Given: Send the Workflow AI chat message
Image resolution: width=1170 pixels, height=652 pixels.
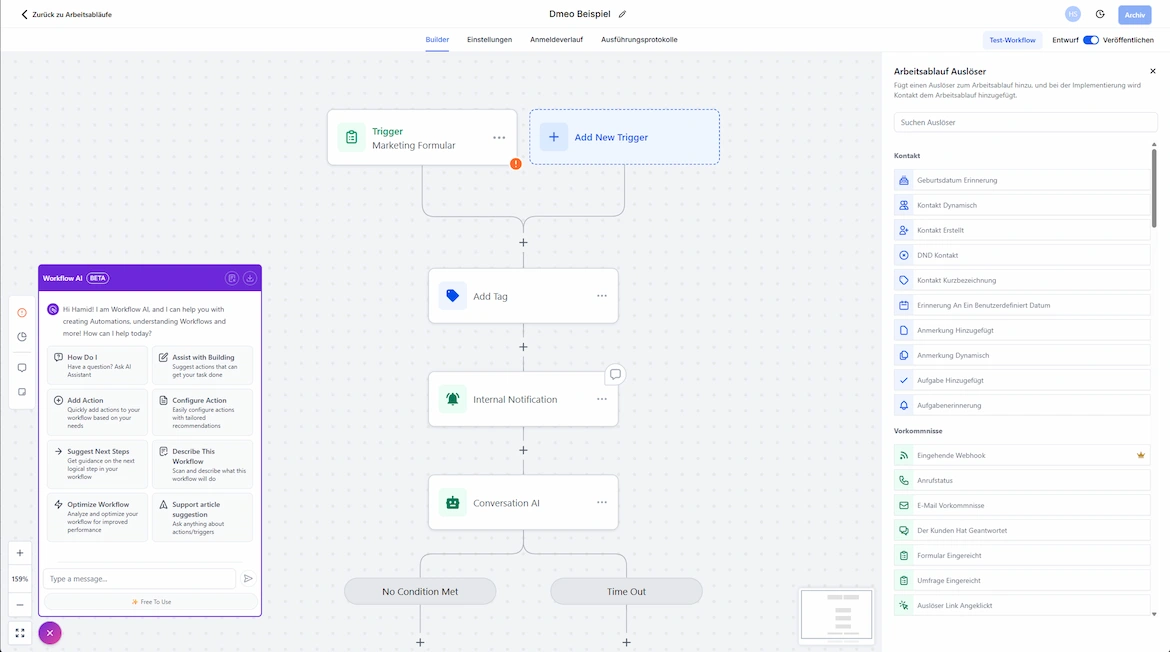Looking at the screenshot, I should click(248, 579).
